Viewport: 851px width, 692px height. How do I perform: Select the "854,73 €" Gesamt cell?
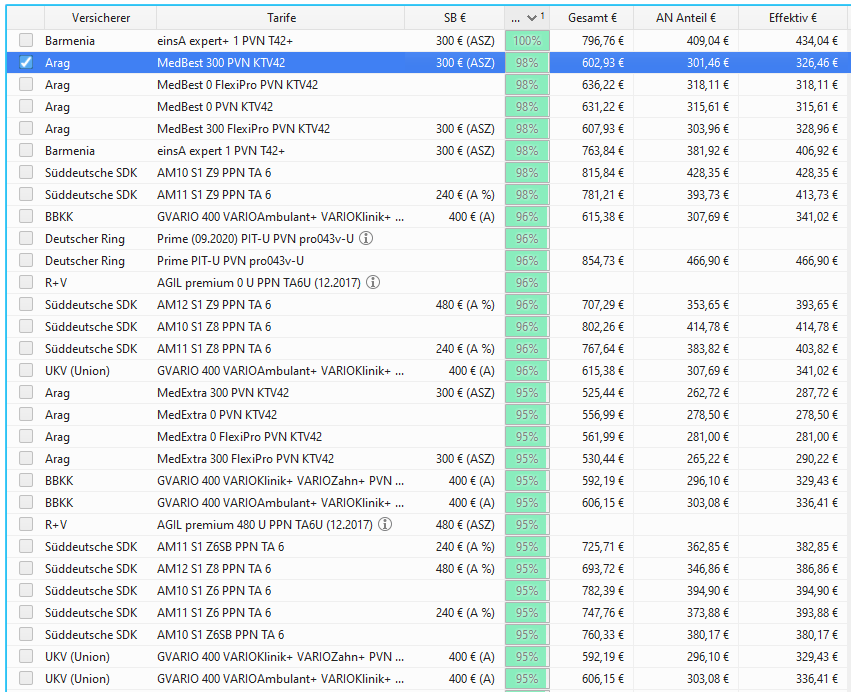603,261
